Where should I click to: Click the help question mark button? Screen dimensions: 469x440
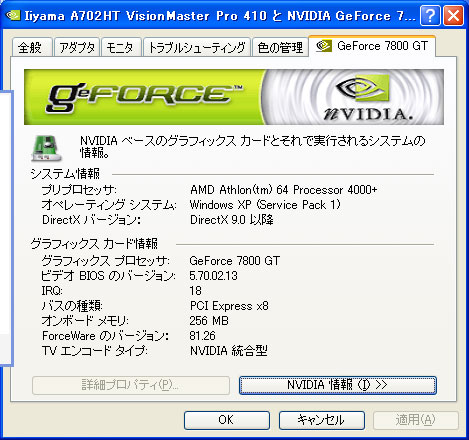point(430,15)
